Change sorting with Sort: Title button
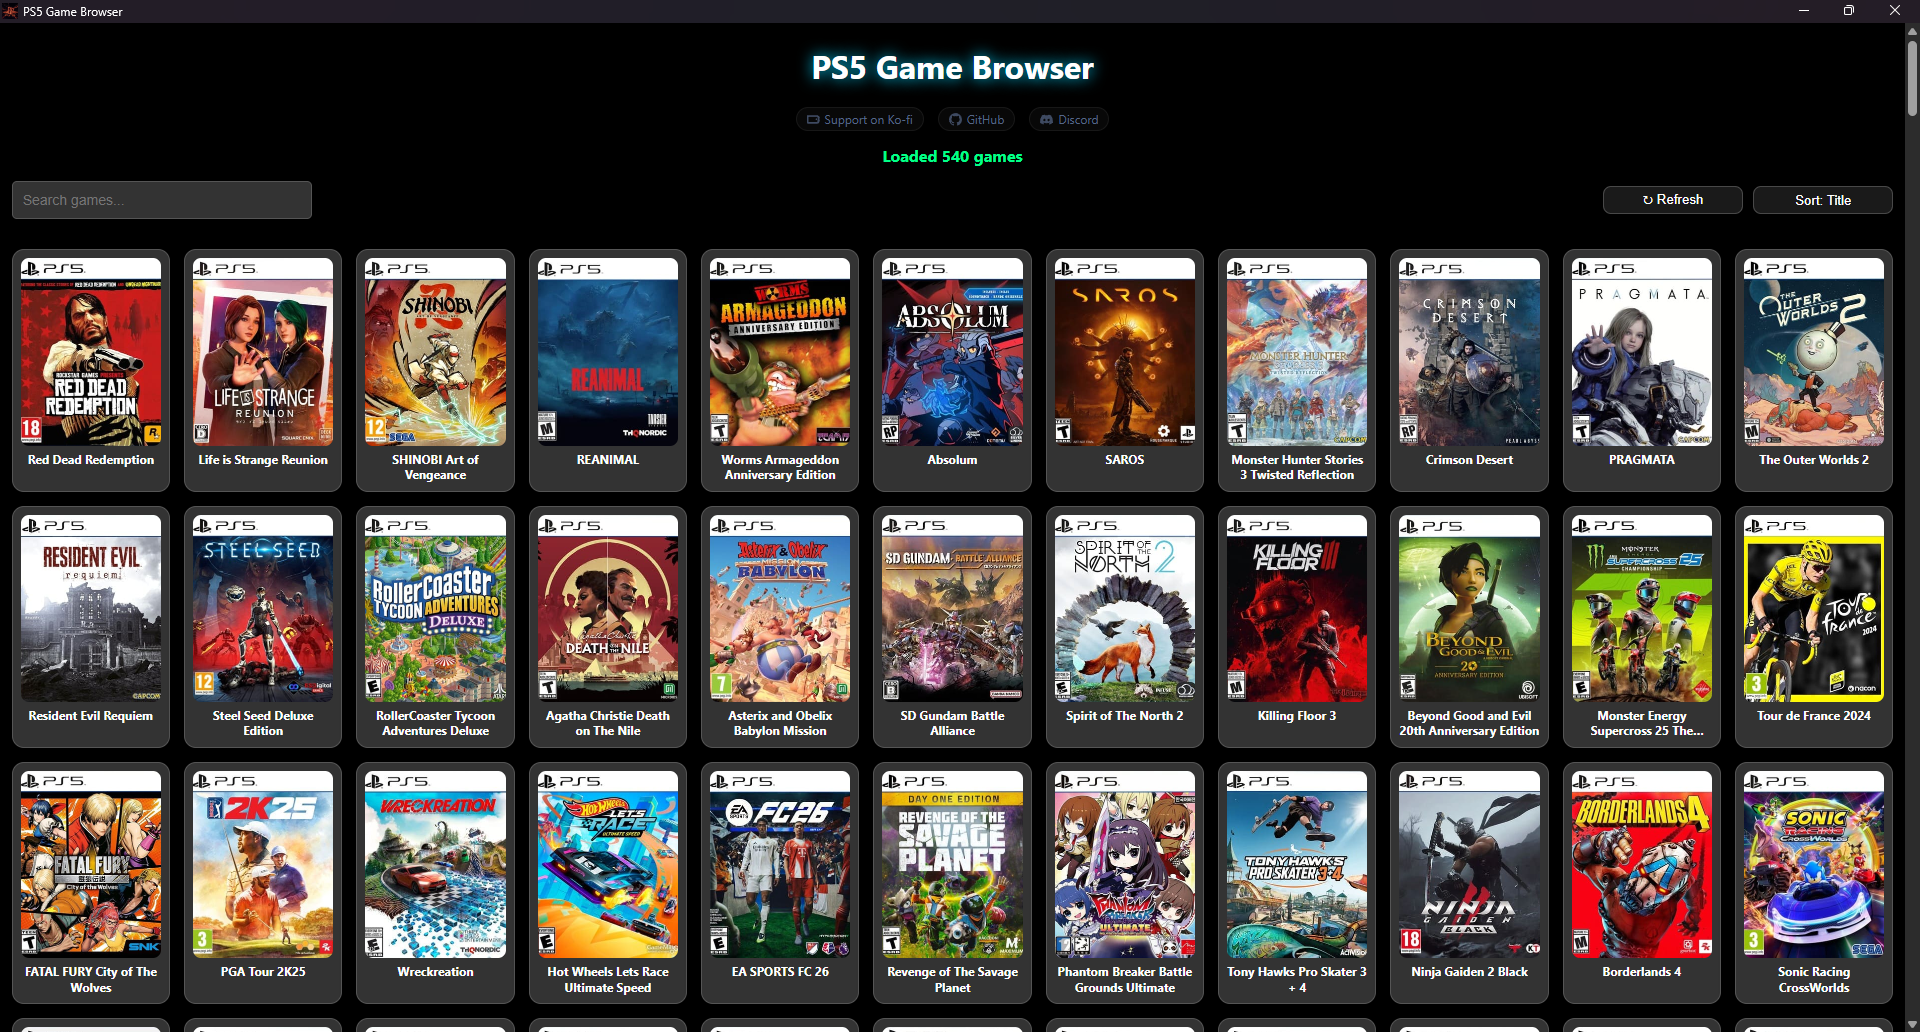 1822,200
